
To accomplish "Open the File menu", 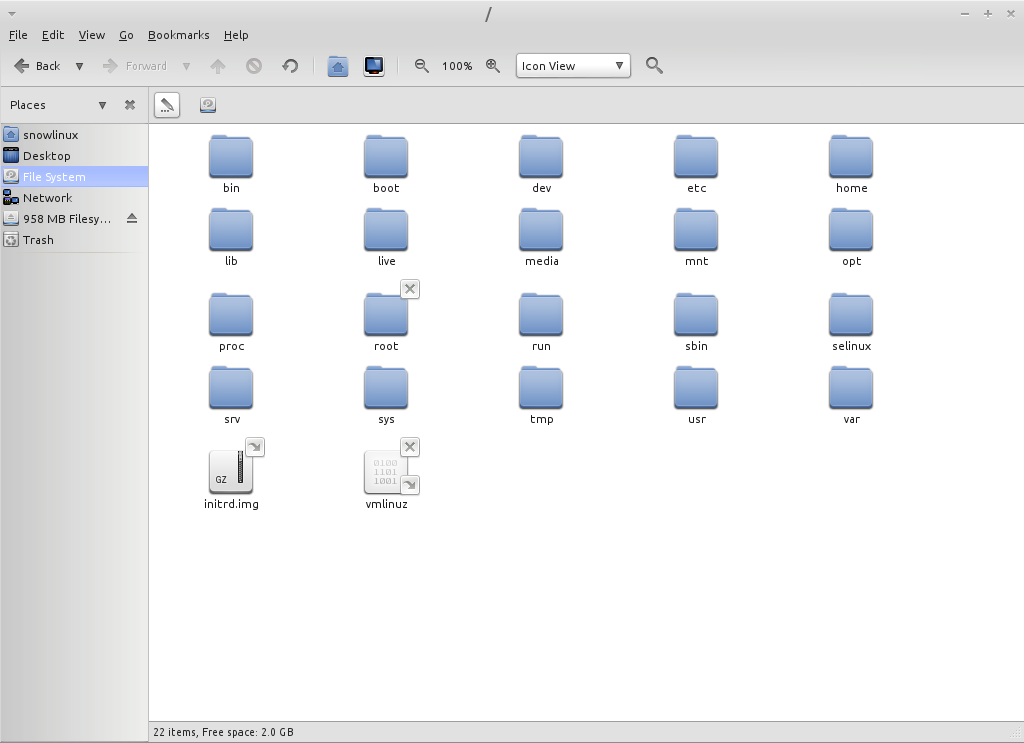I will click(x=18, y=35).
